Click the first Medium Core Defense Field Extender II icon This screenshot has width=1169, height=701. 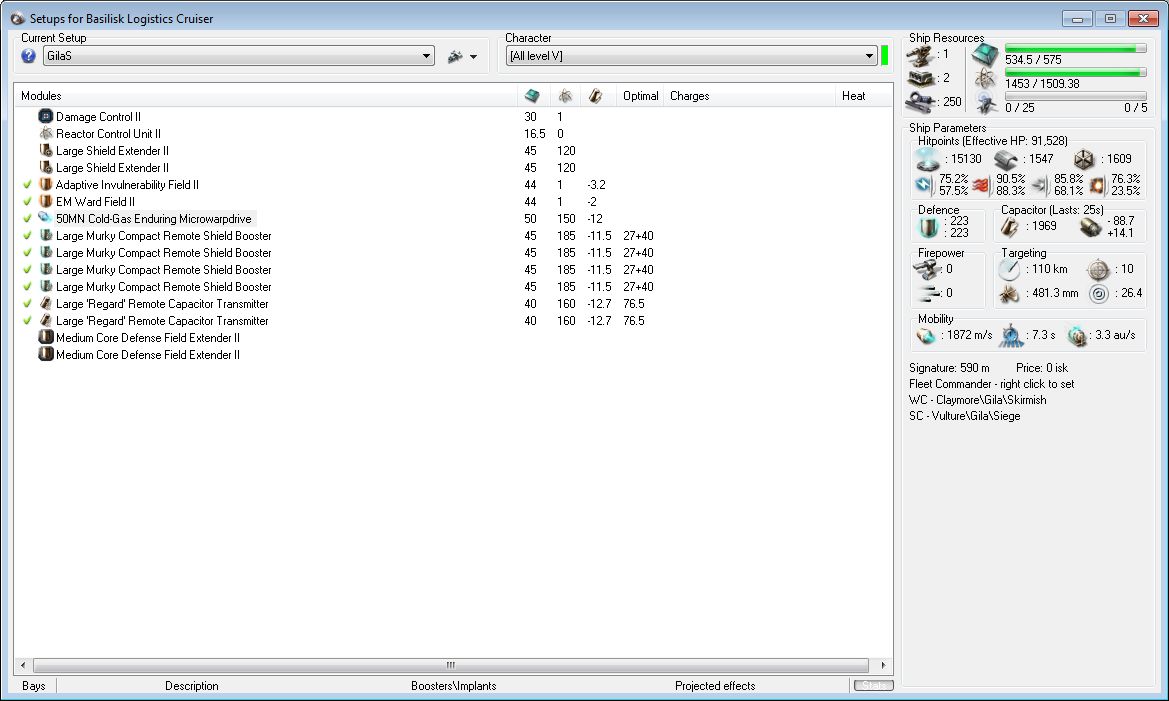[x=45, y=337]
